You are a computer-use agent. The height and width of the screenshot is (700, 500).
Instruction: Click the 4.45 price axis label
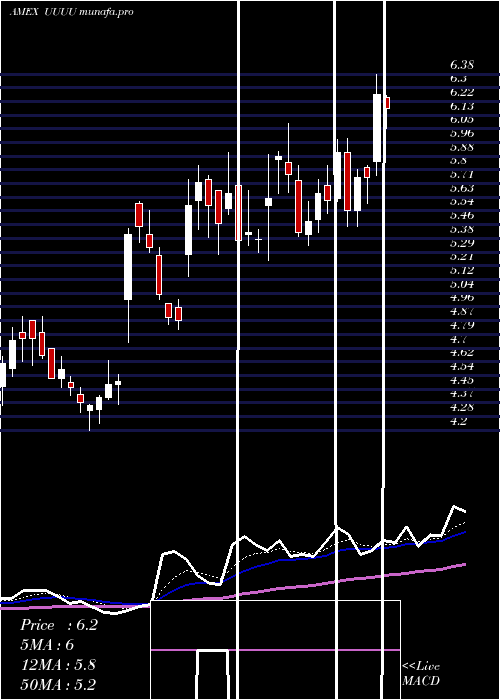(x=462, y=380)
